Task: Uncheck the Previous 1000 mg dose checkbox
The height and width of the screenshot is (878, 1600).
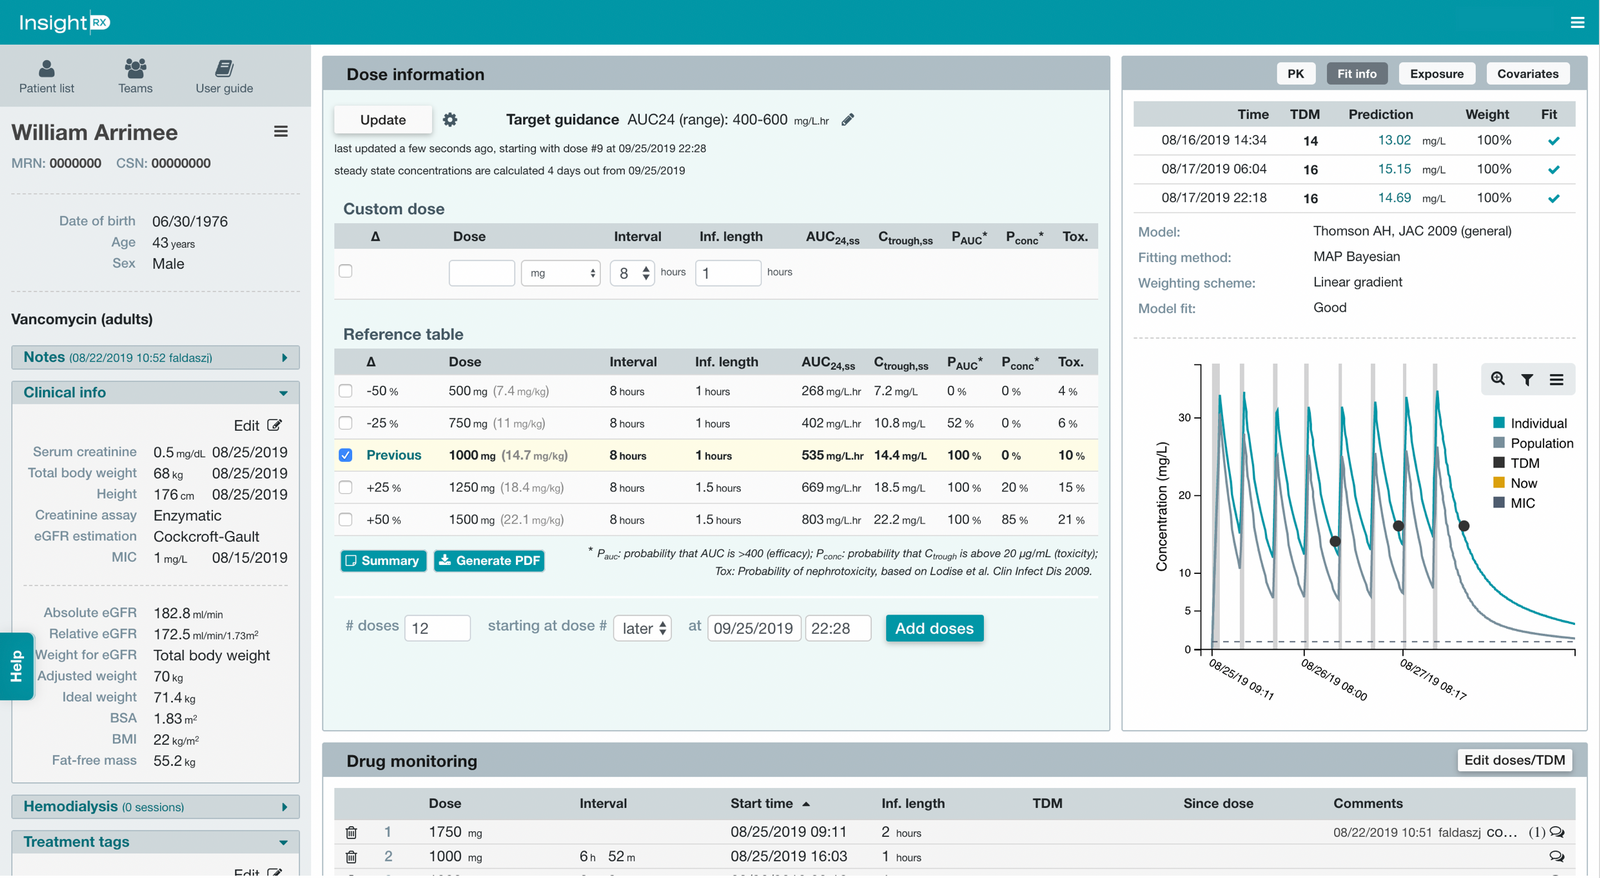Action: [346, 455]
